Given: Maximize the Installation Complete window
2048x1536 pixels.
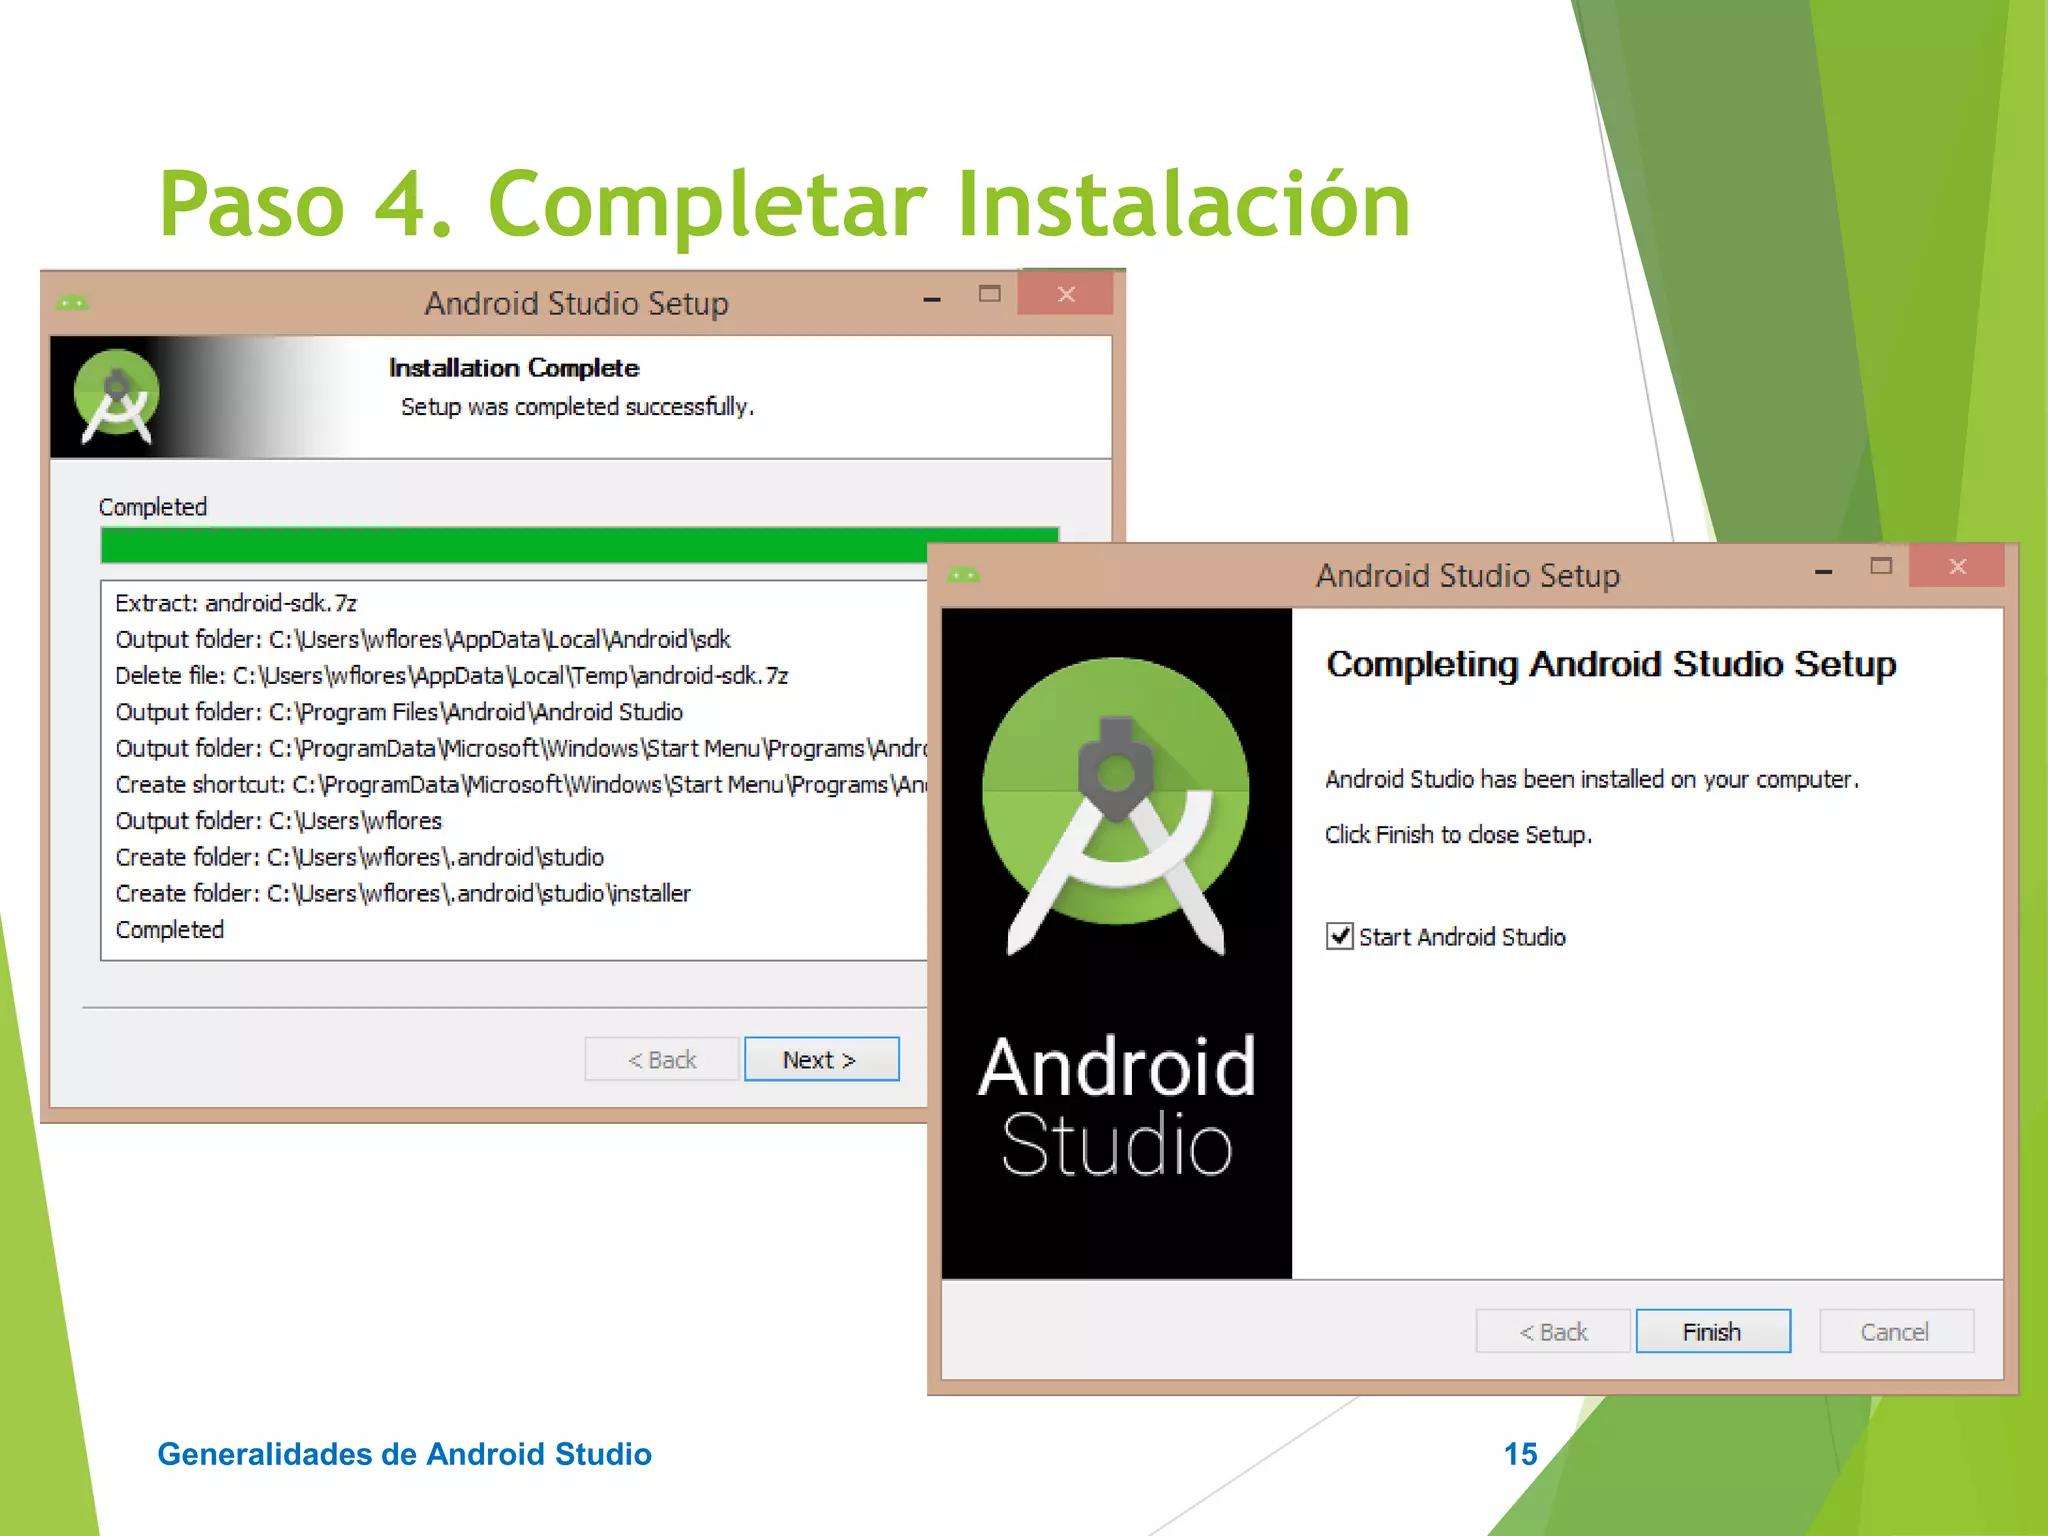Looking at the screenshot, I should click(x=990, y=293).
